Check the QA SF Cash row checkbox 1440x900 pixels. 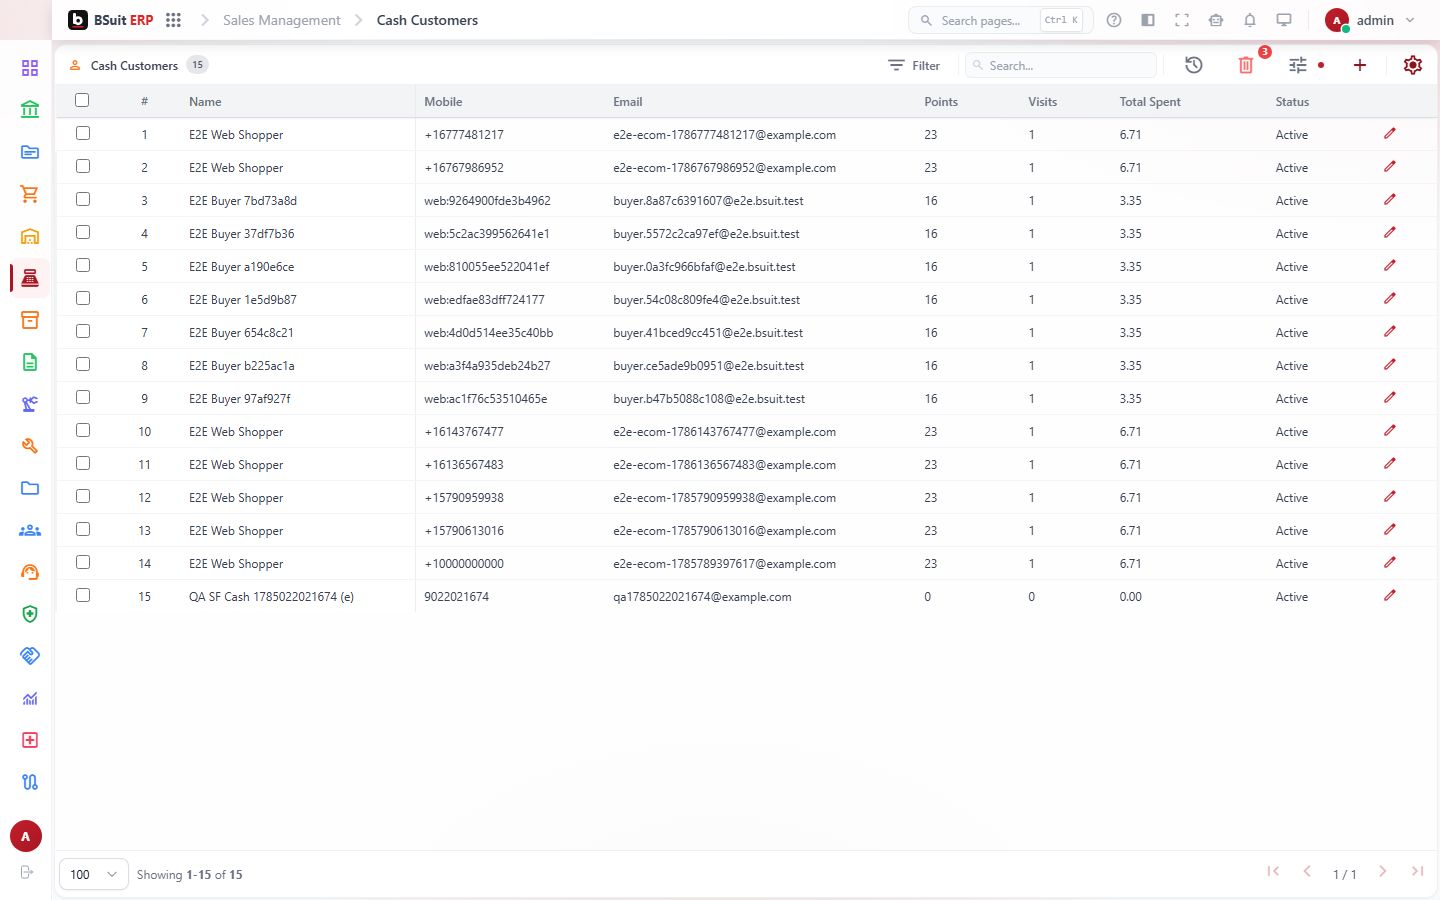point(83,595)
